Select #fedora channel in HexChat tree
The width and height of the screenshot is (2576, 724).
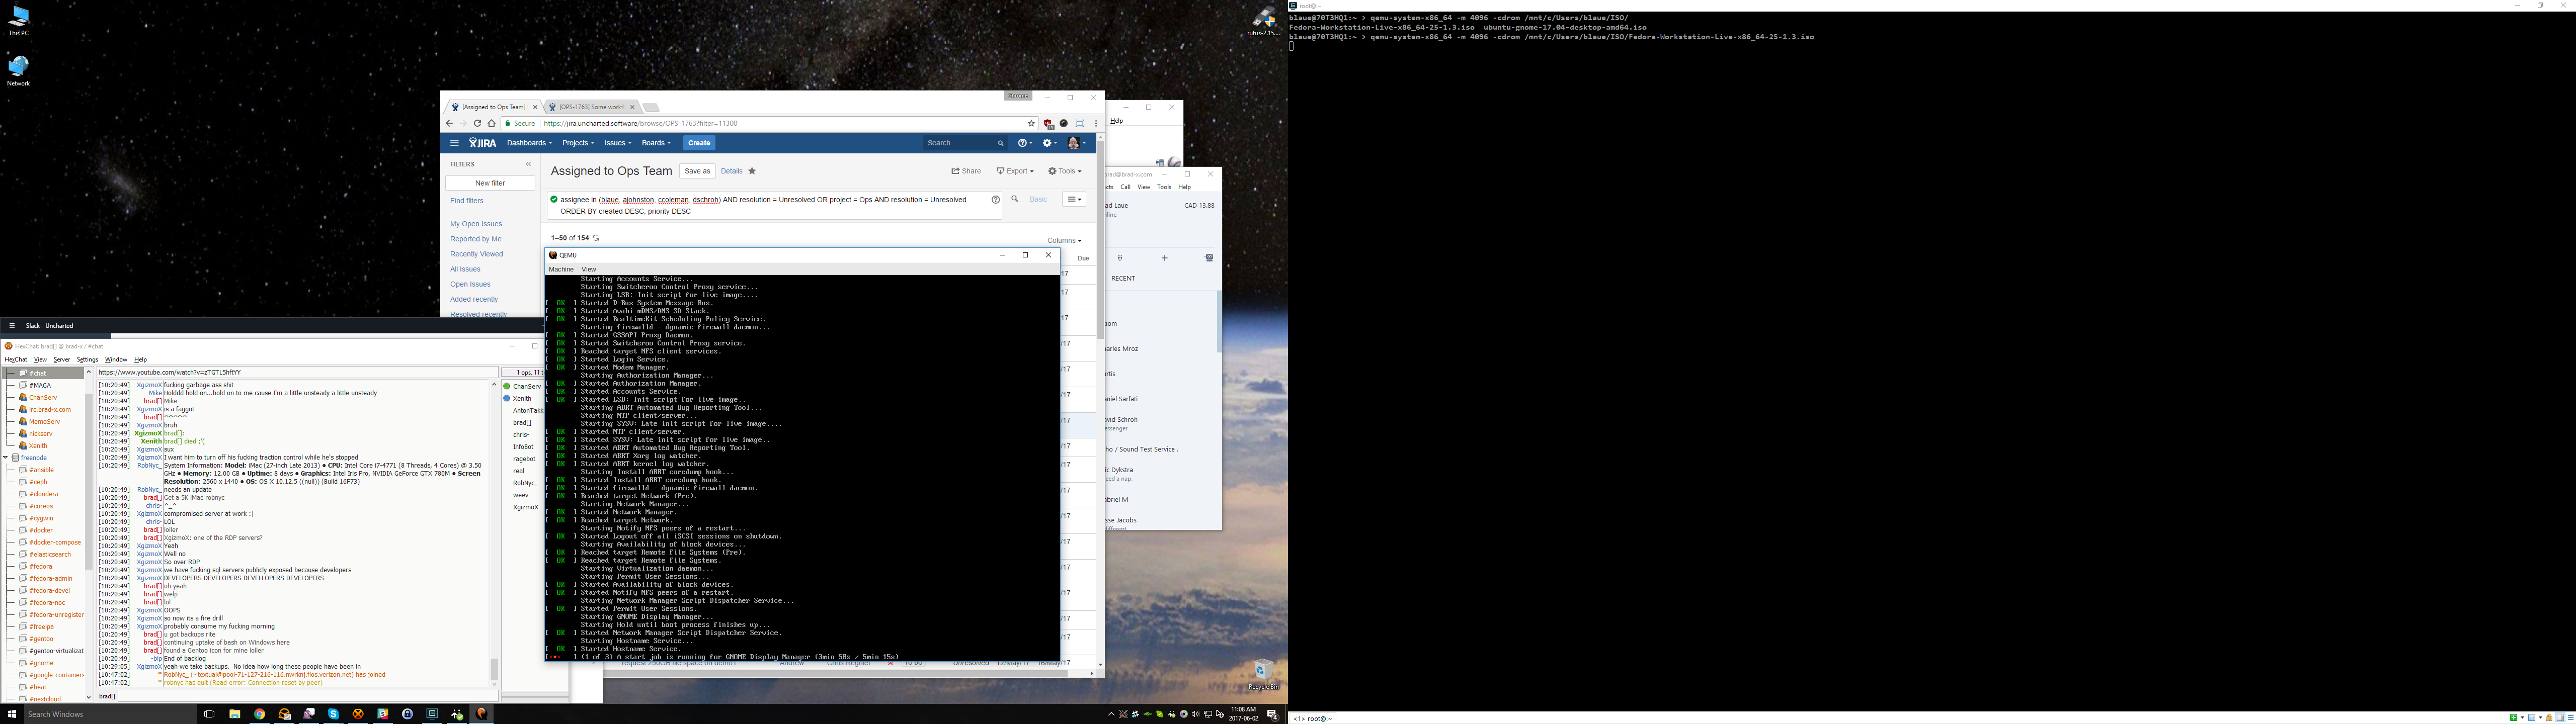pyautogui.click(x=40, y=566)
